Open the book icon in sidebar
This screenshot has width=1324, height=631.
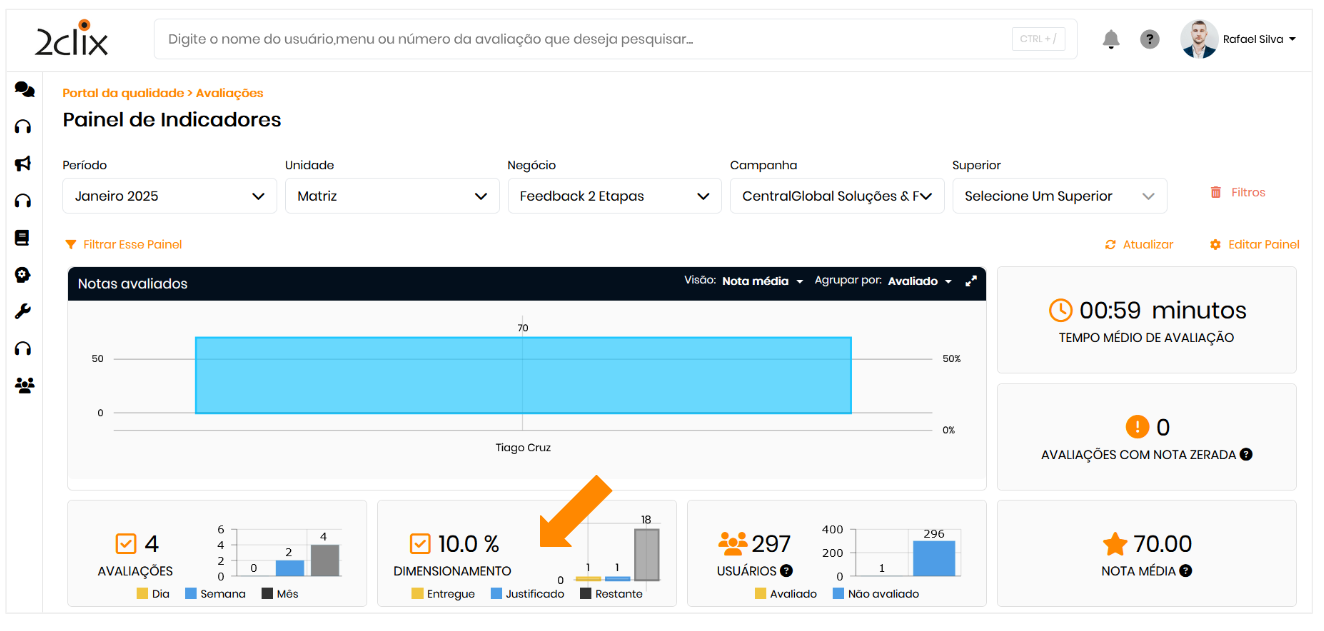pyautogui.click(x=22, y=238)
